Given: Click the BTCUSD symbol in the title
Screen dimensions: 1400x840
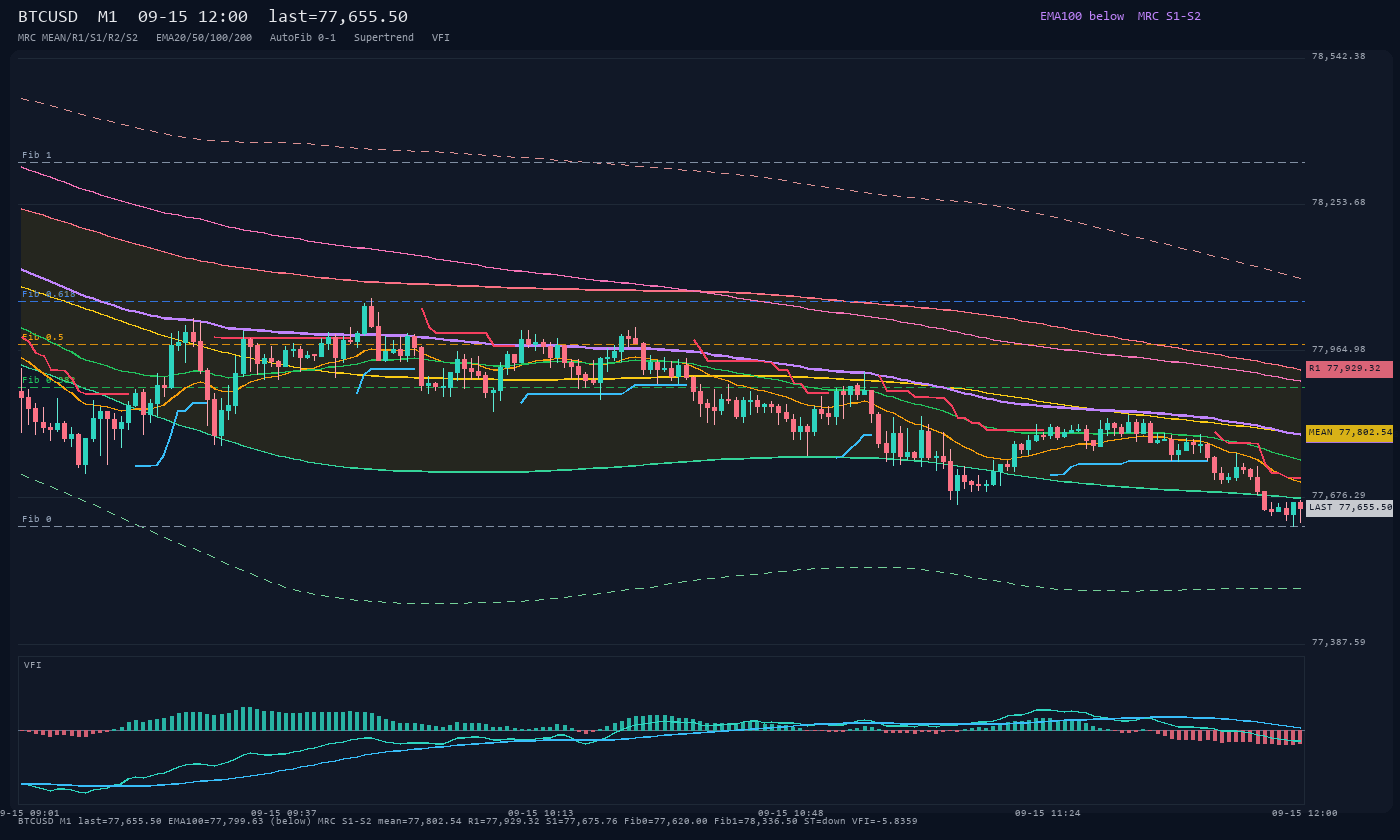Looking at the screenshot, I should point(48,17).
